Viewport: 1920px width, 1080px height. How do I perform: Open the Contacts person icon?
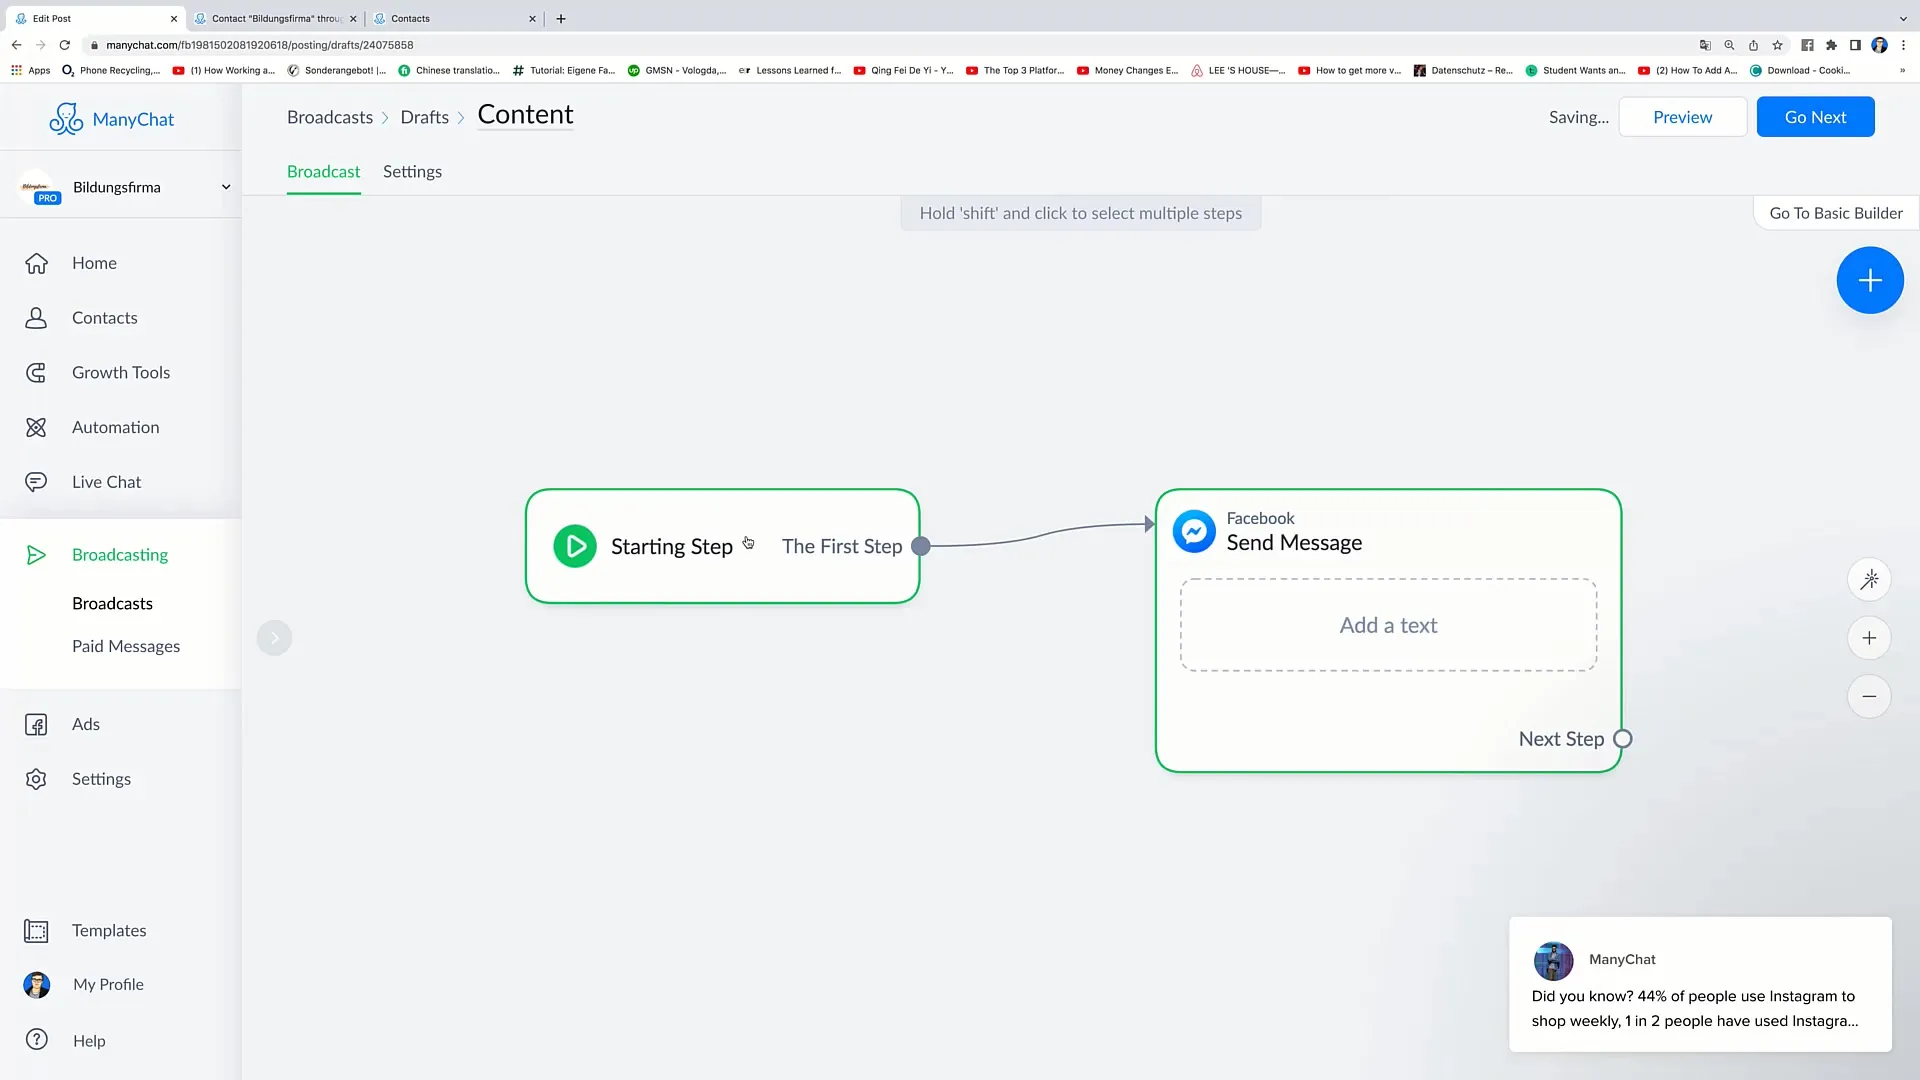(x=36, y=318)
